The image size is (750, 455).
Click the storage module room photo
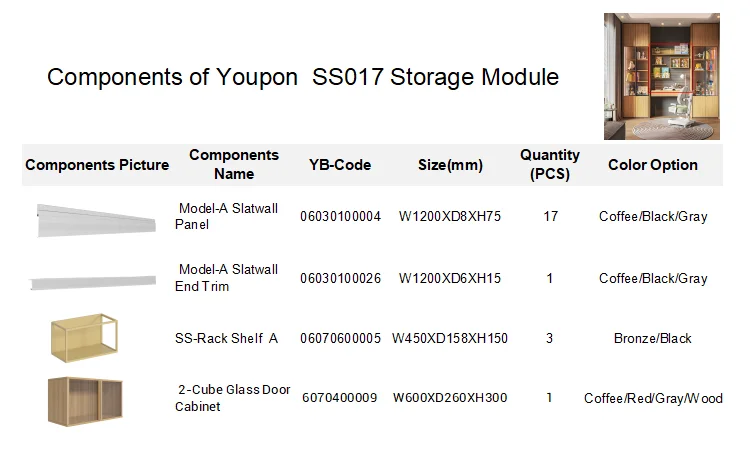click(661, 76)
